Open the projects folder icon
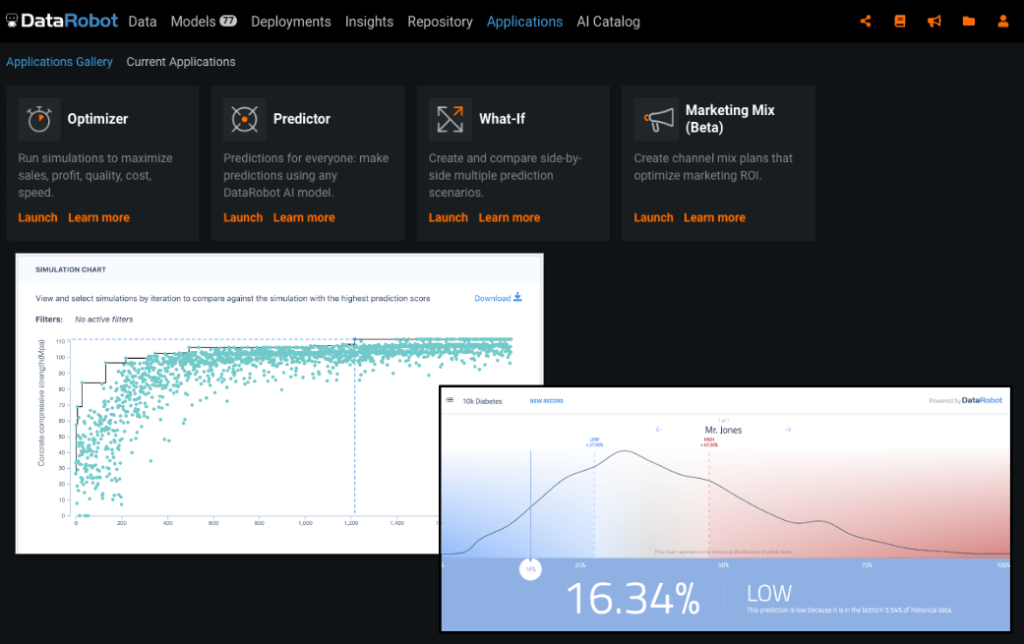 (x=968, y=20)
